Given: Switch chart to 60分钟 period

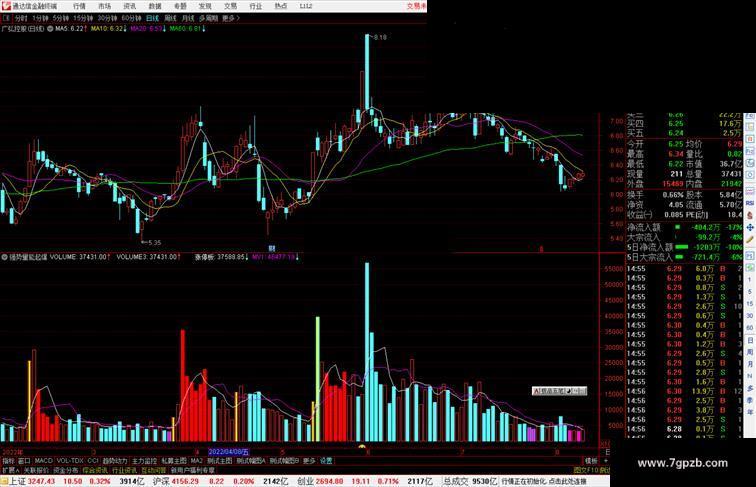Looking at the screenshot, I should click(x=131, y=18).
